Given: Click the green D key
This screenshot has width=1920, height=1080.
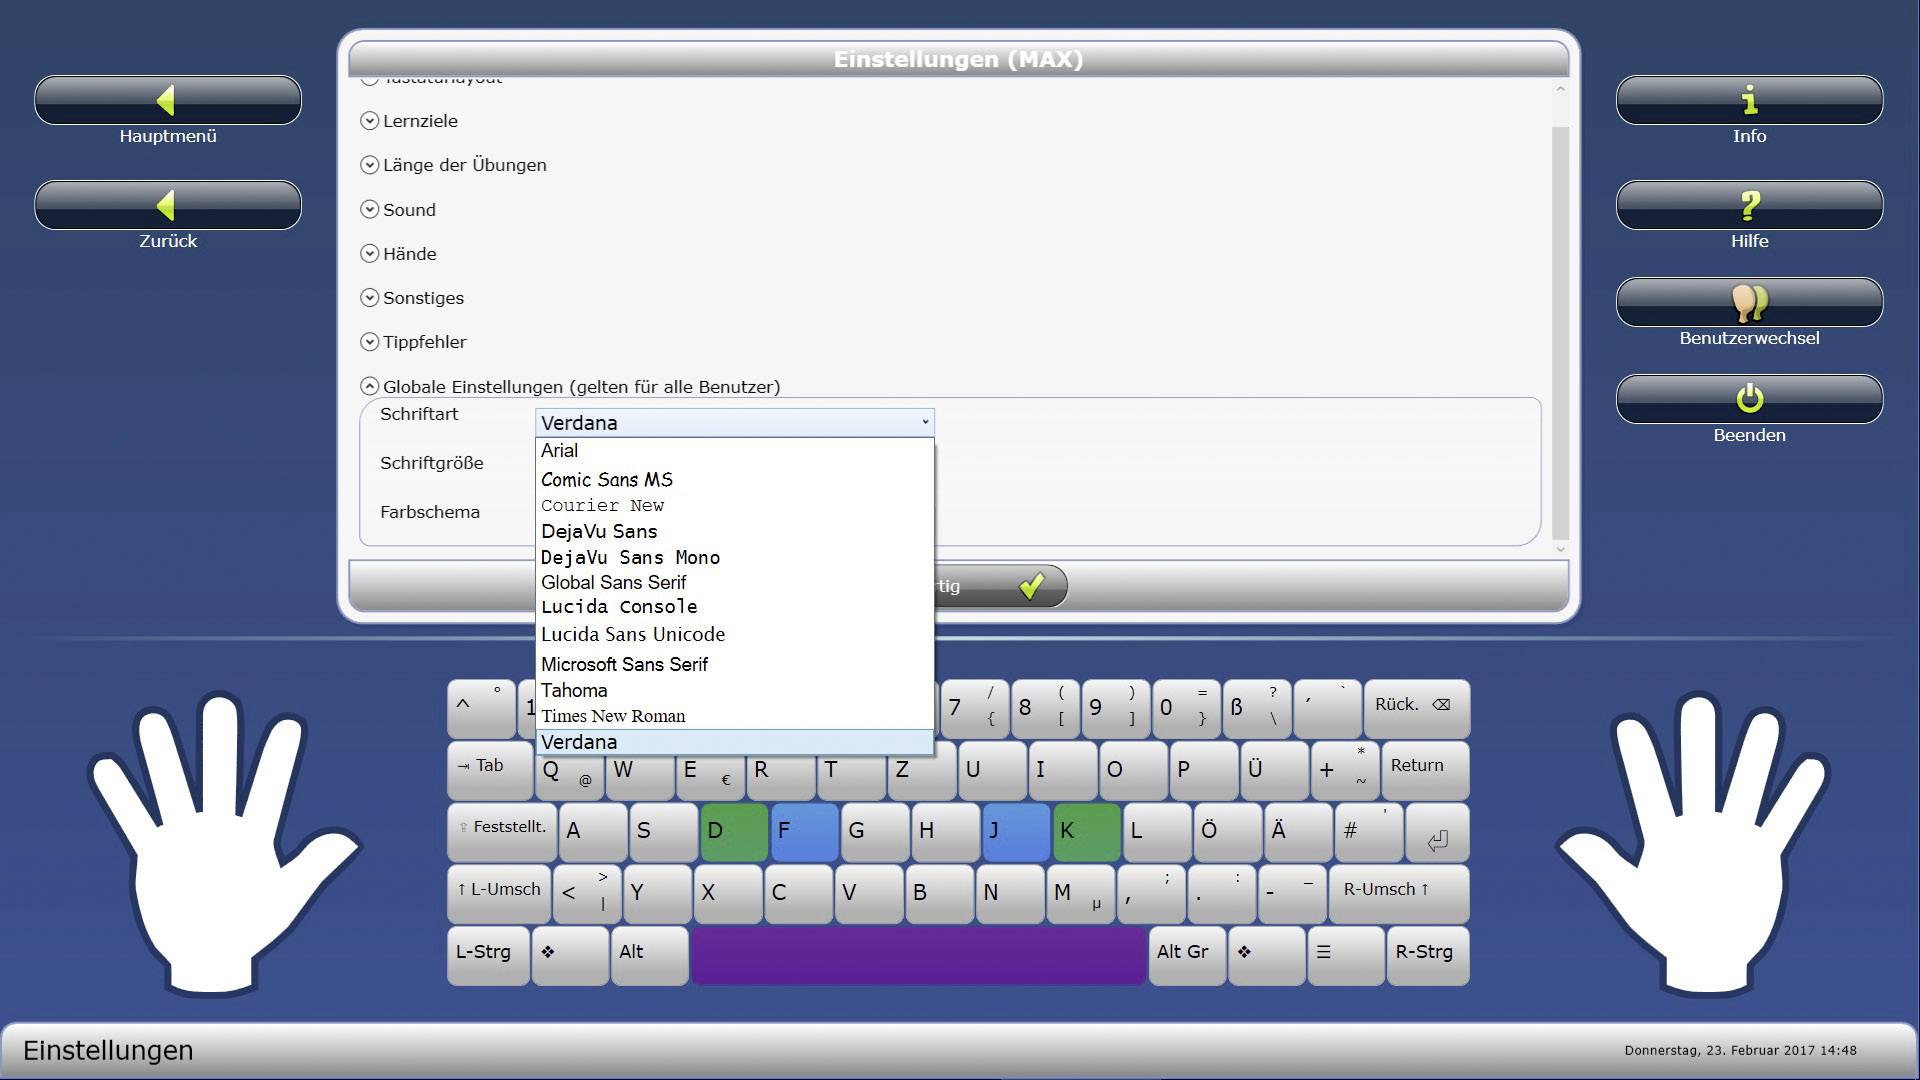Looking at the screenshot, I should pos(734,833).
